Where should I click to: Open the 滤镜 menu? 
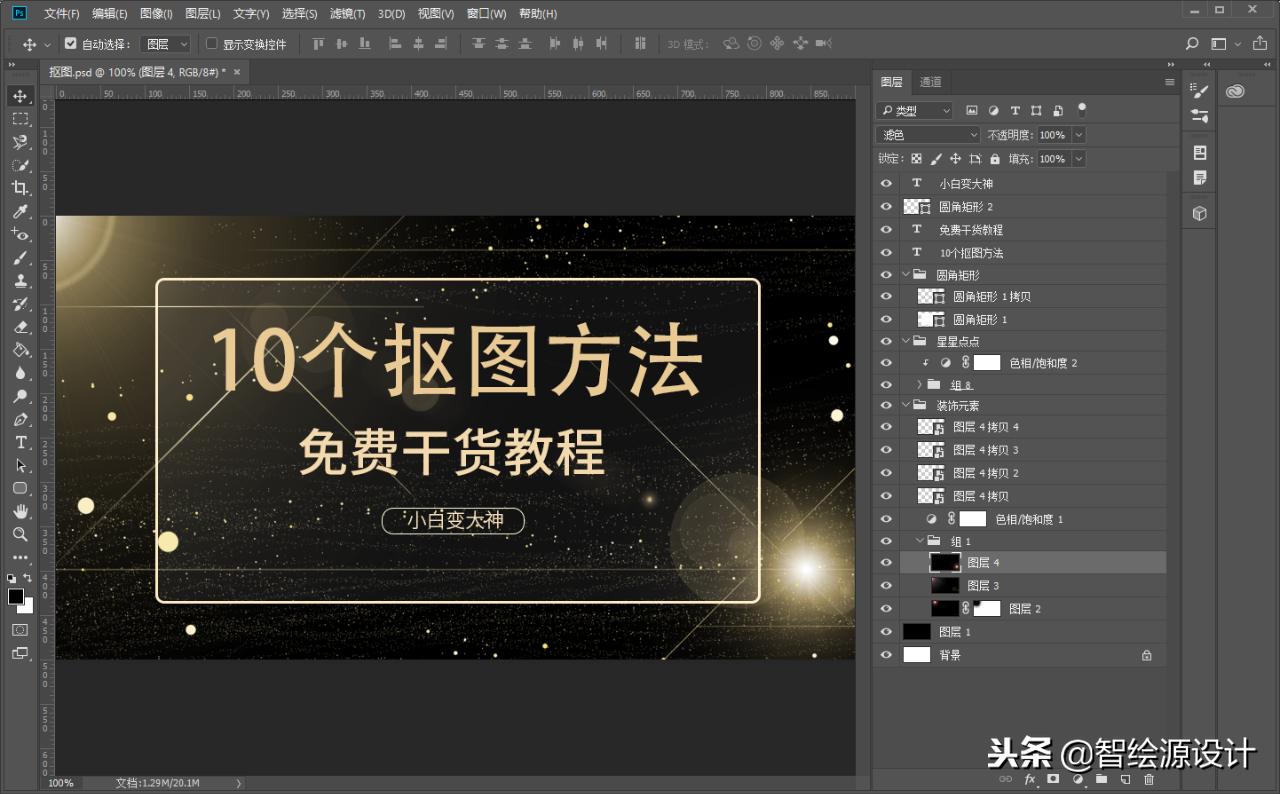click(x=347, y=13)
